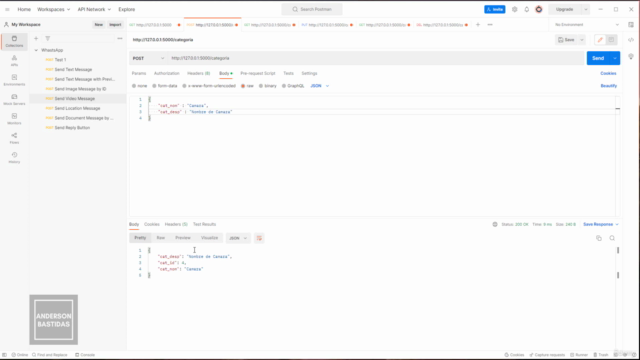Collapse the WhatsApp collection
Image resolution: width=640 pixels, height=360 pixels.
click(x=36, y=50)
